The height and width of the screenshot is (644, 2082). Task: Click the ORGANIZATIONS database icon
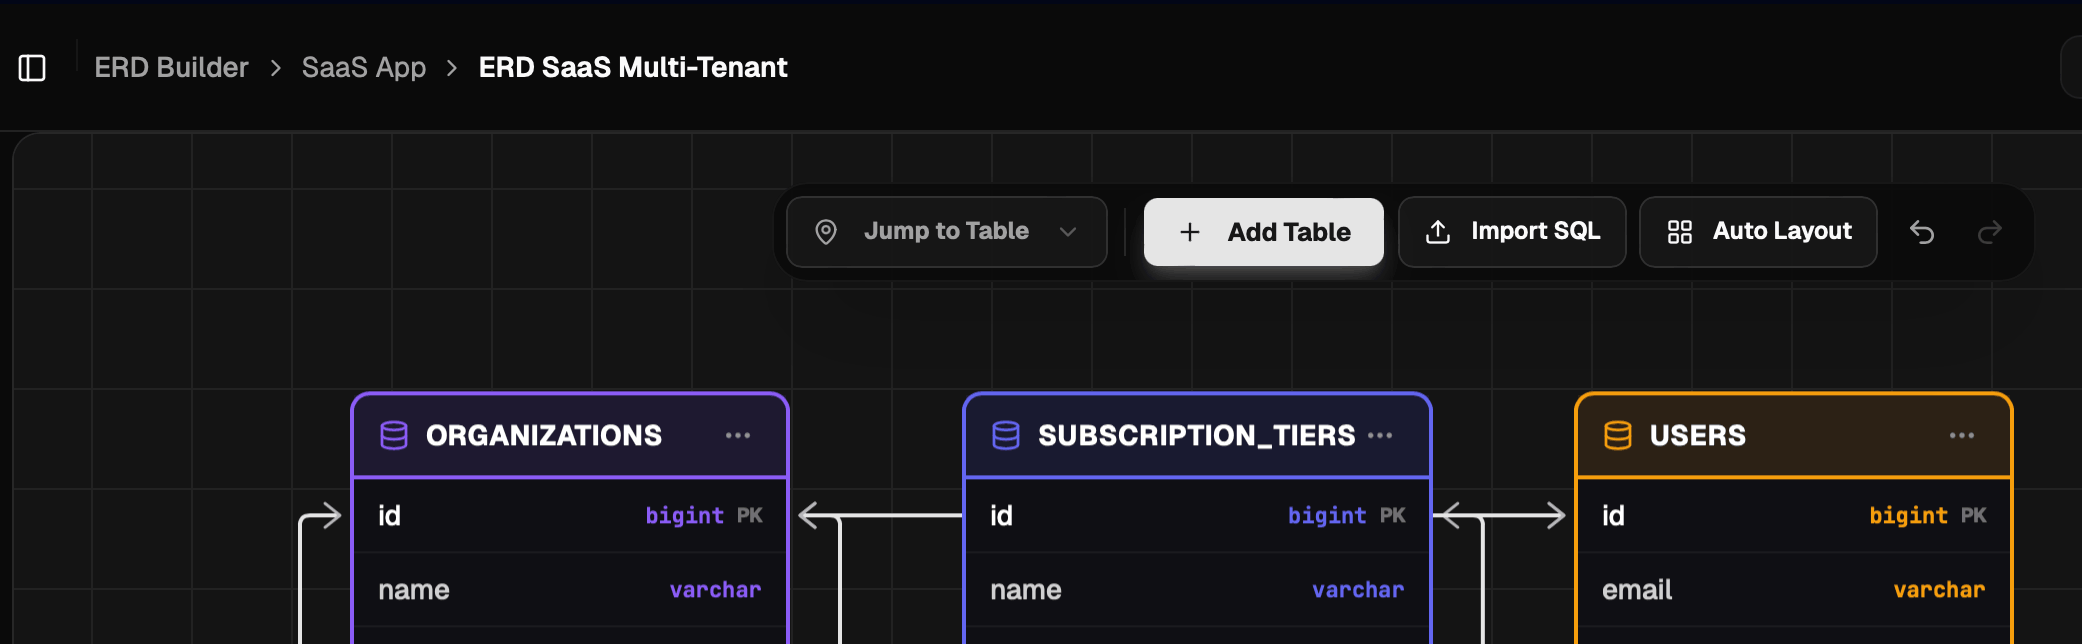point(394,436)
